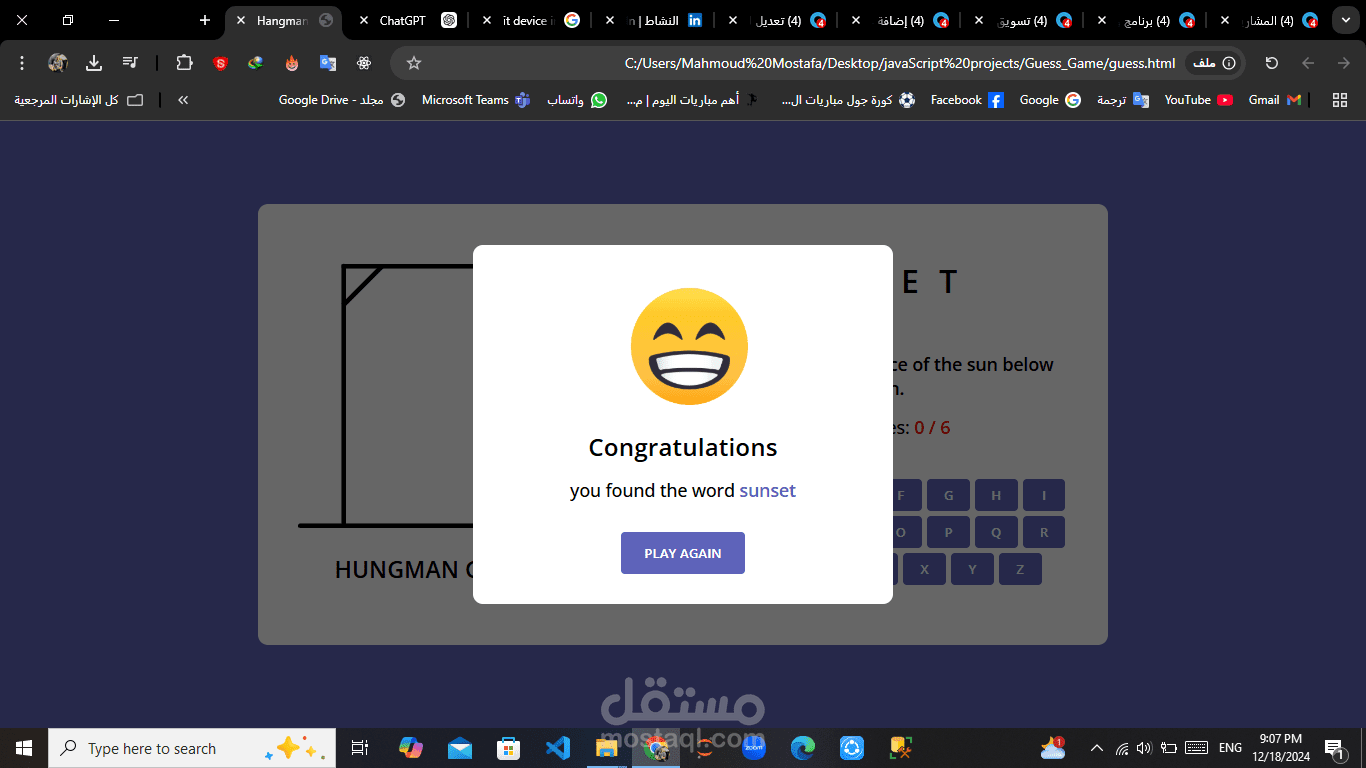Switch to the (4) تعديل tab
This screenshot has height=768, width=1366.
778,20
